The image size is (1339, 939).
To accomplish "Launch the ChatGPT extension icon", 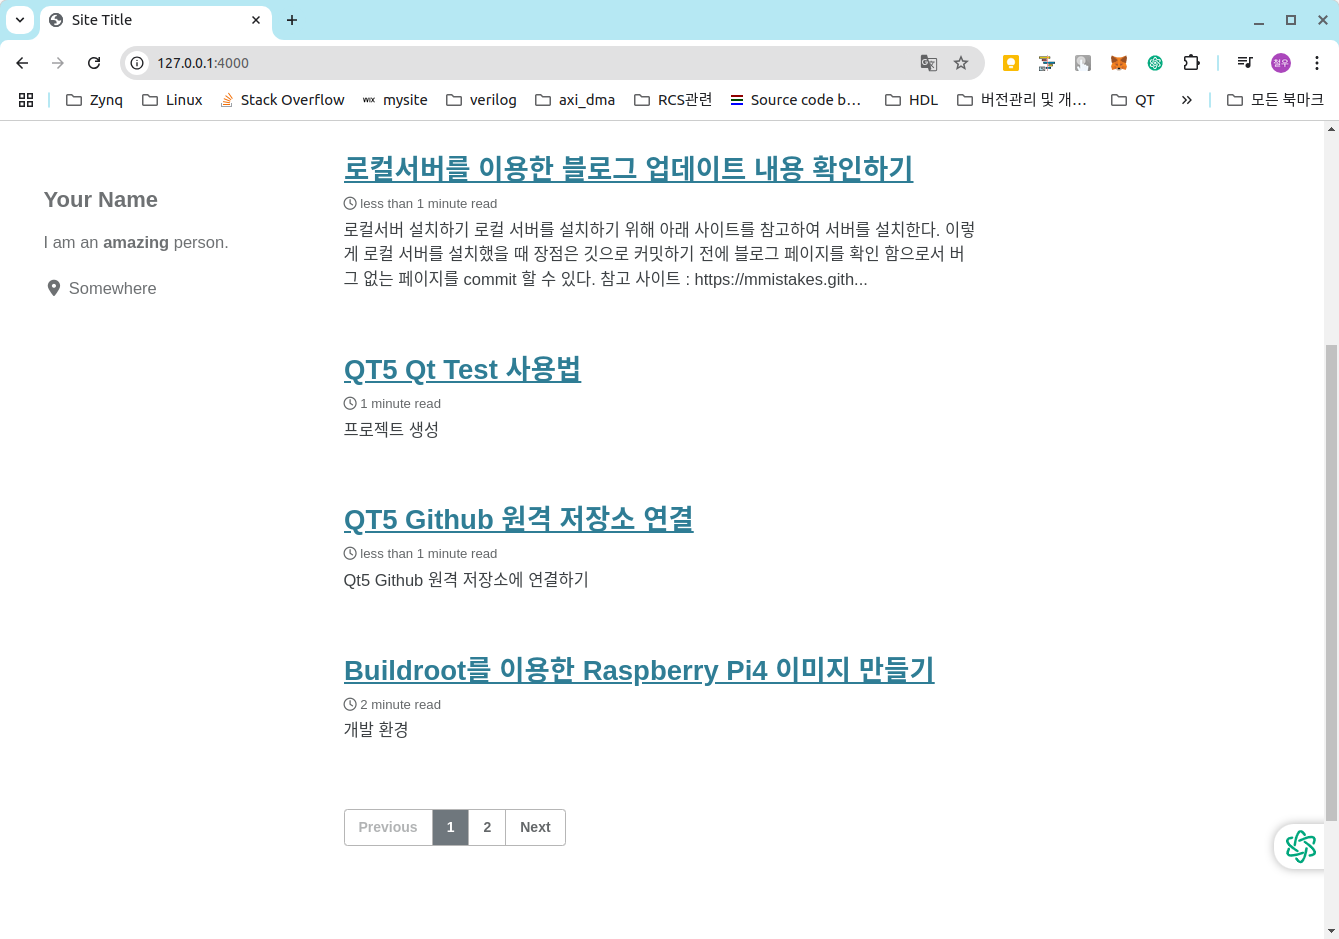I will point(1155,62).
